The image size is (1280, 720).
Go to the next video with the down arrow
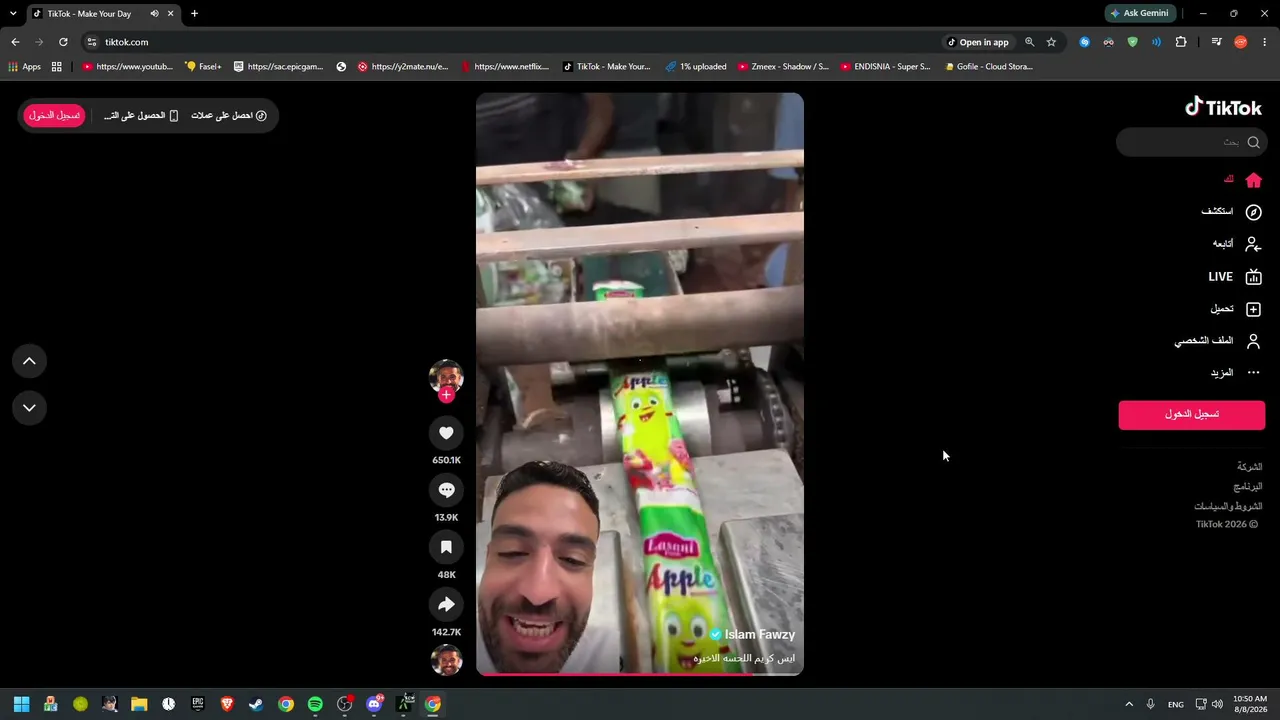click(x=29, y=408)
